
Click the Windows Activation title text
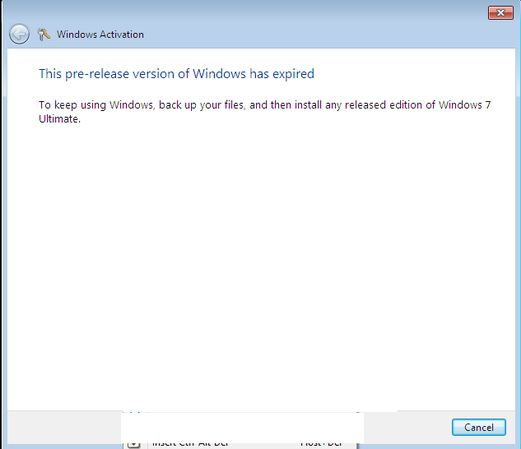click(100, 34)
